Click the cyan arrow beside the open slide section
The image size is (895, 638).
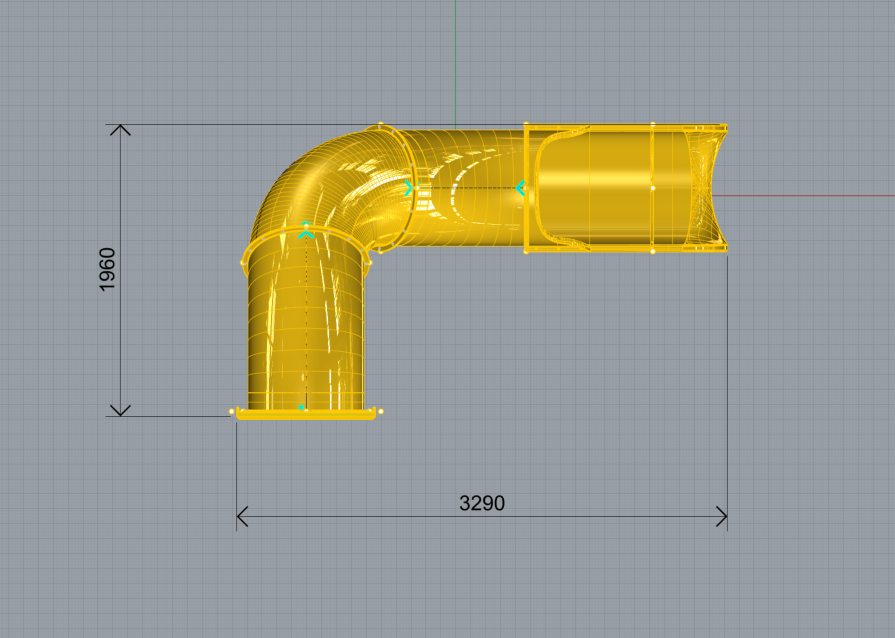520,187
